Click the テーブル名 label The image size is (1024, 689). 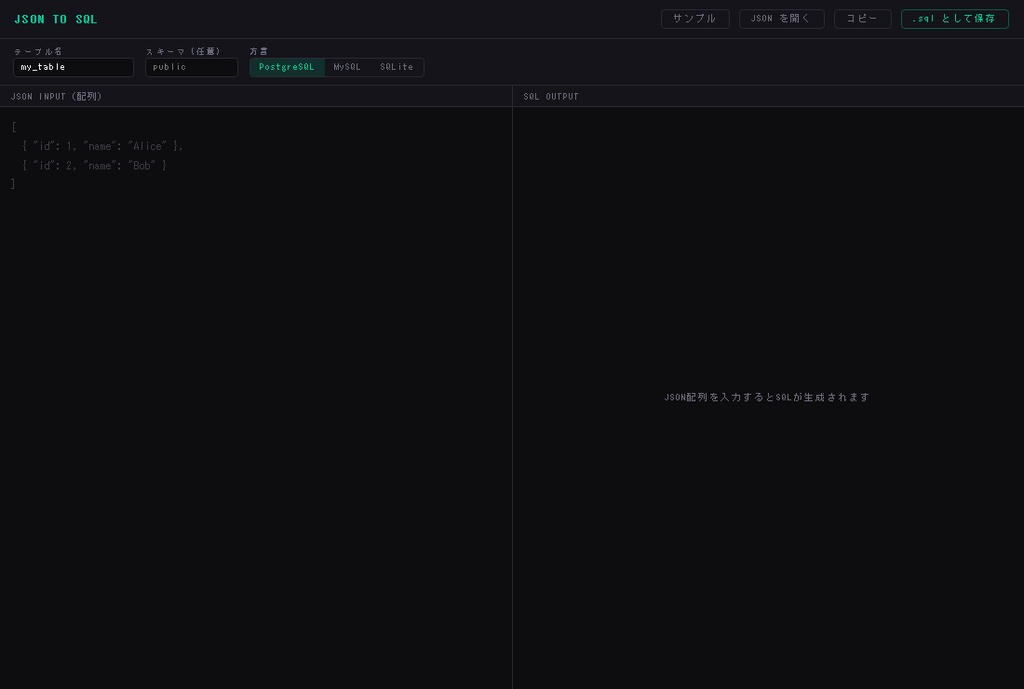click(x=38, y=52)
